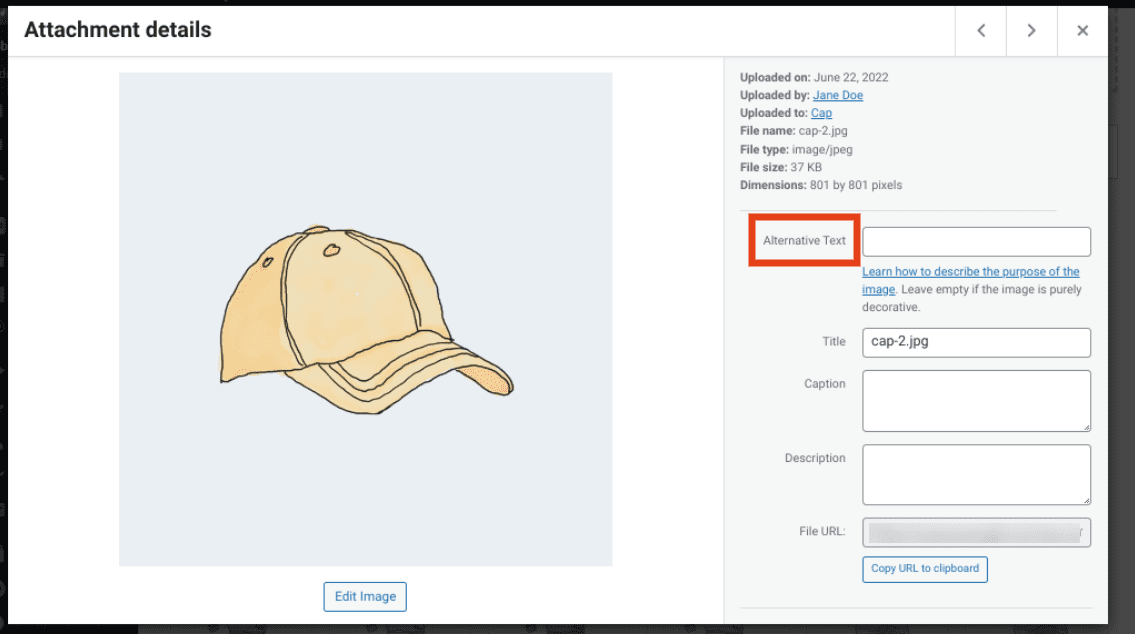Click into the Description text box
The image size is (1135, 634).
tap(976, 474)
